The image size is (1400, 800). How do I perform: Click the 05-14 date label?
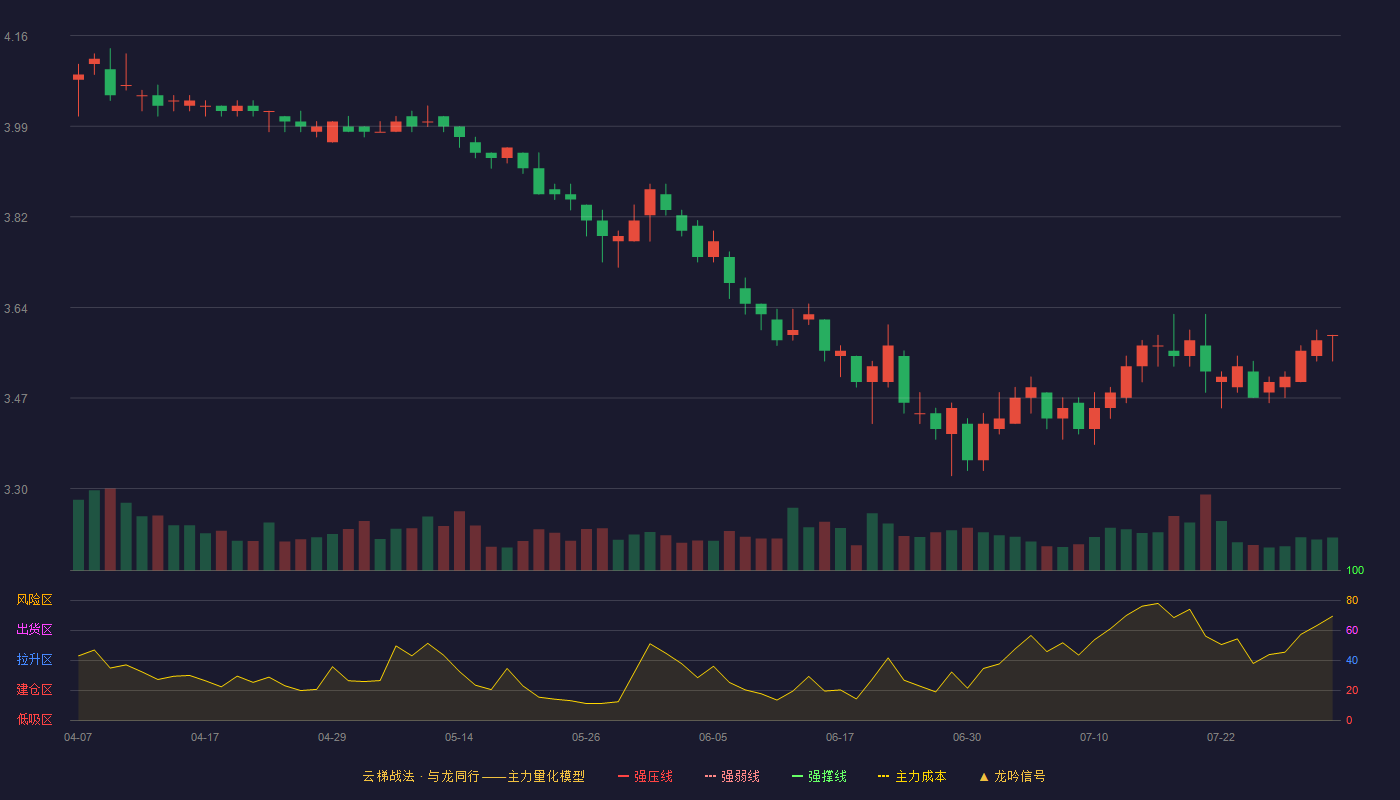coord(459,737)
